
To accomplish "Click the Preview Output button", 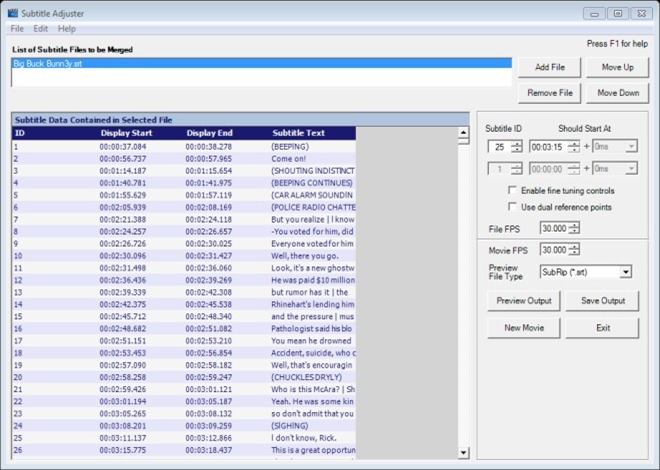I will 524,301.
